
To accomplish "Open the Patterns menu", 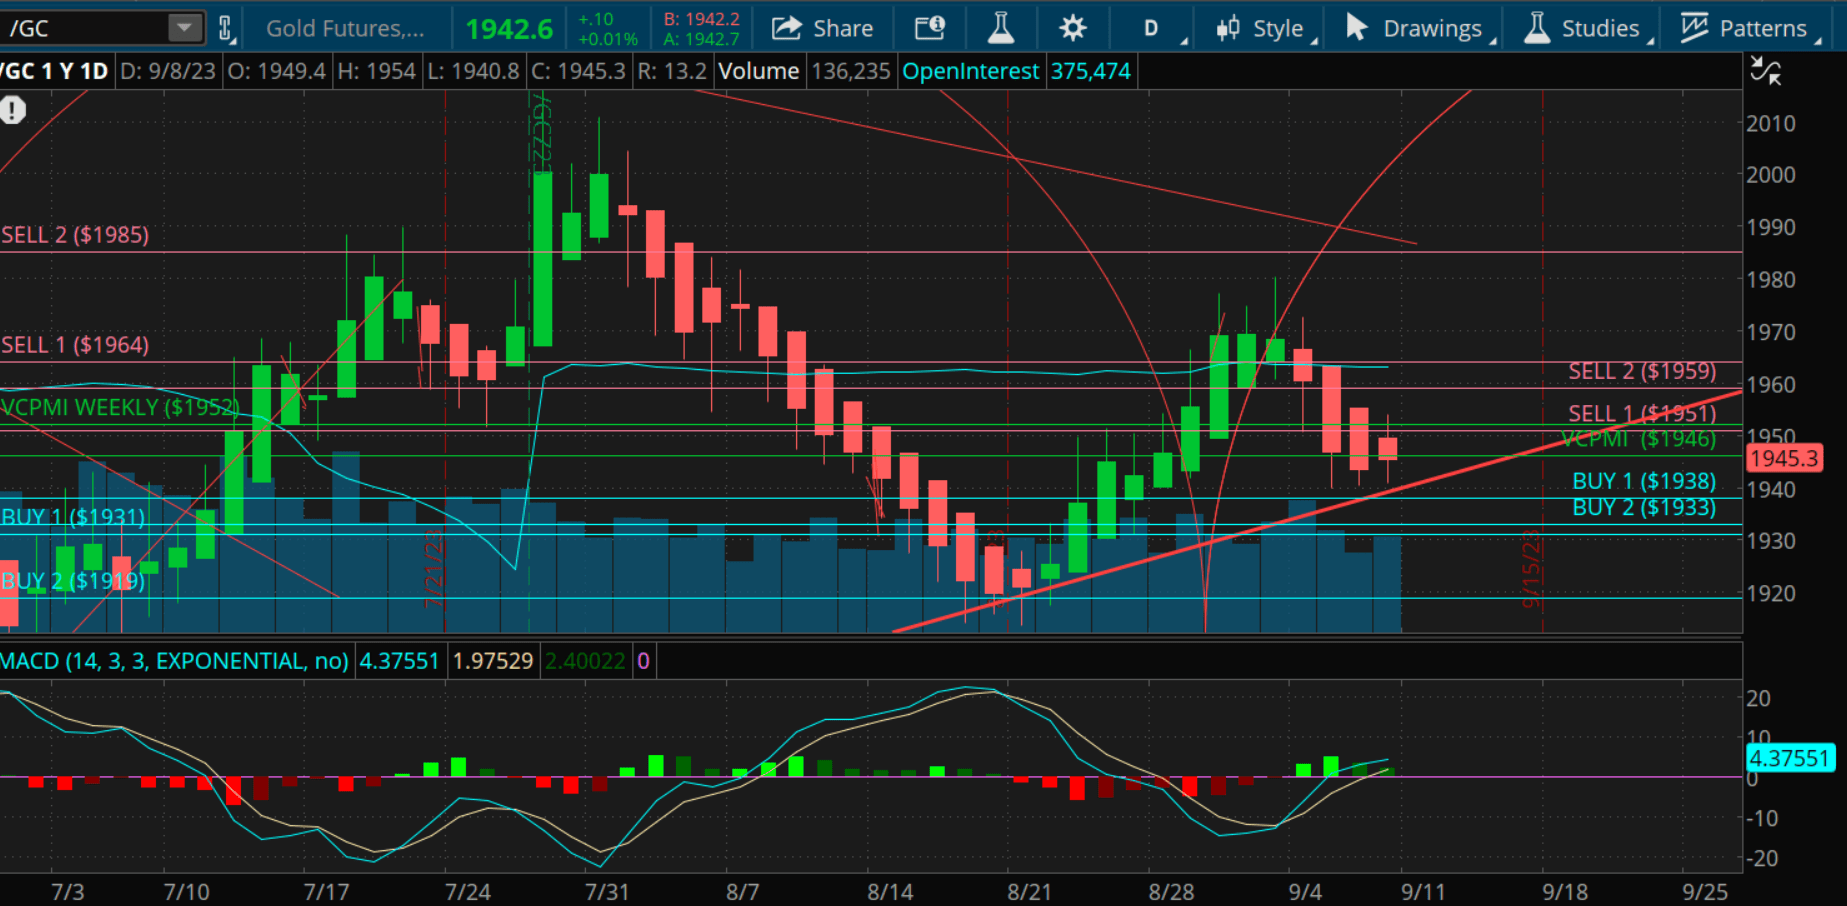I will 1748,28.
